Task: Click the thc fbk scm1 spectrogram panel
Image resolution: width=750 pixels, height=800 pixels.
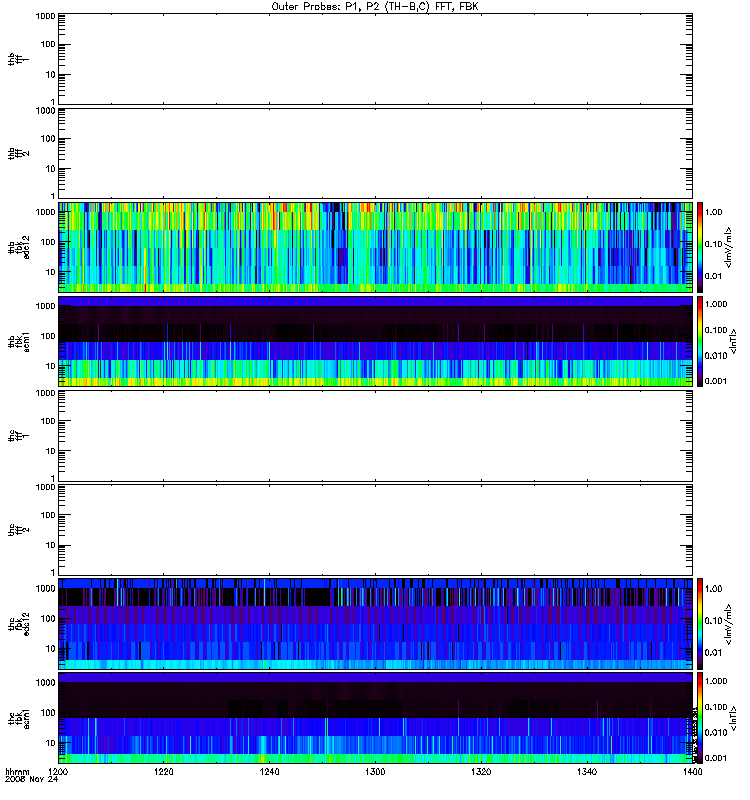Action: click(x=375, y=718)
